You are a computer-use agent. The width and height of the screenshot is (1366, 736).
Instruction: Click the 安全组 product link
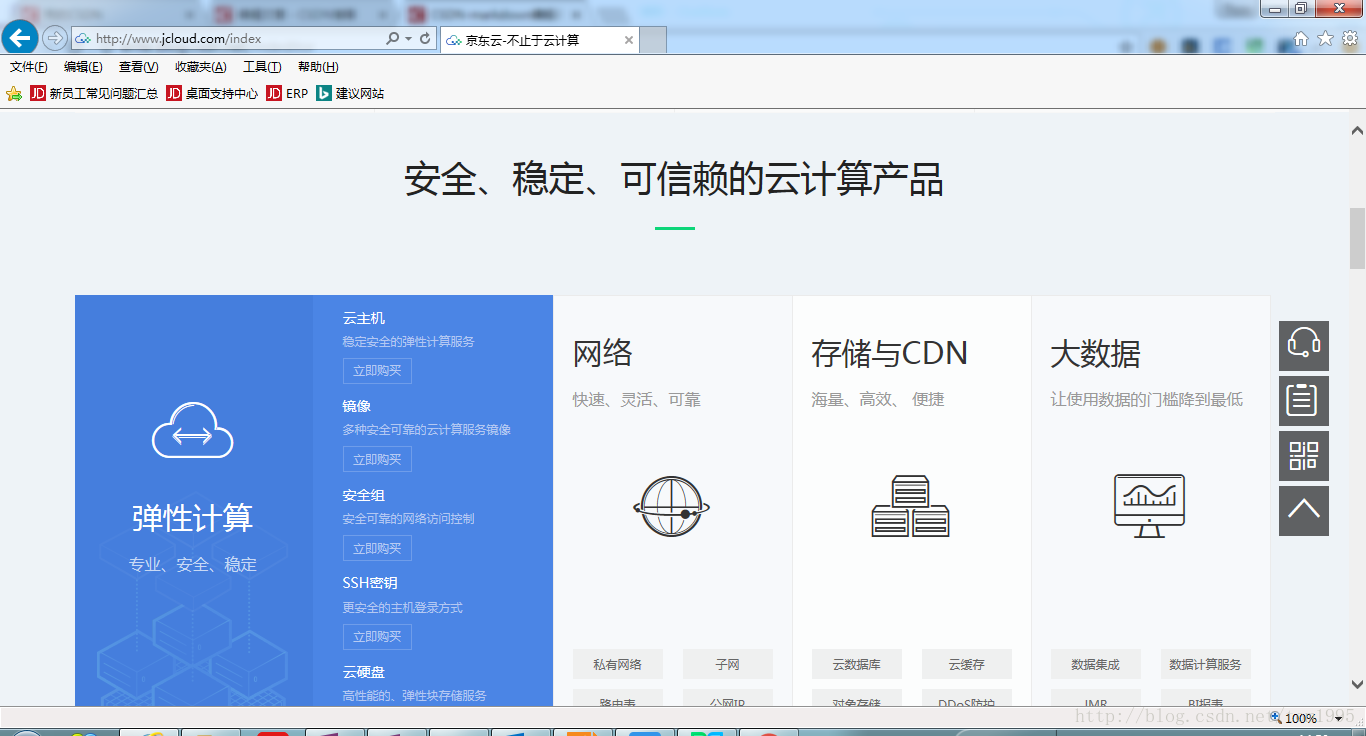point(364,495)
